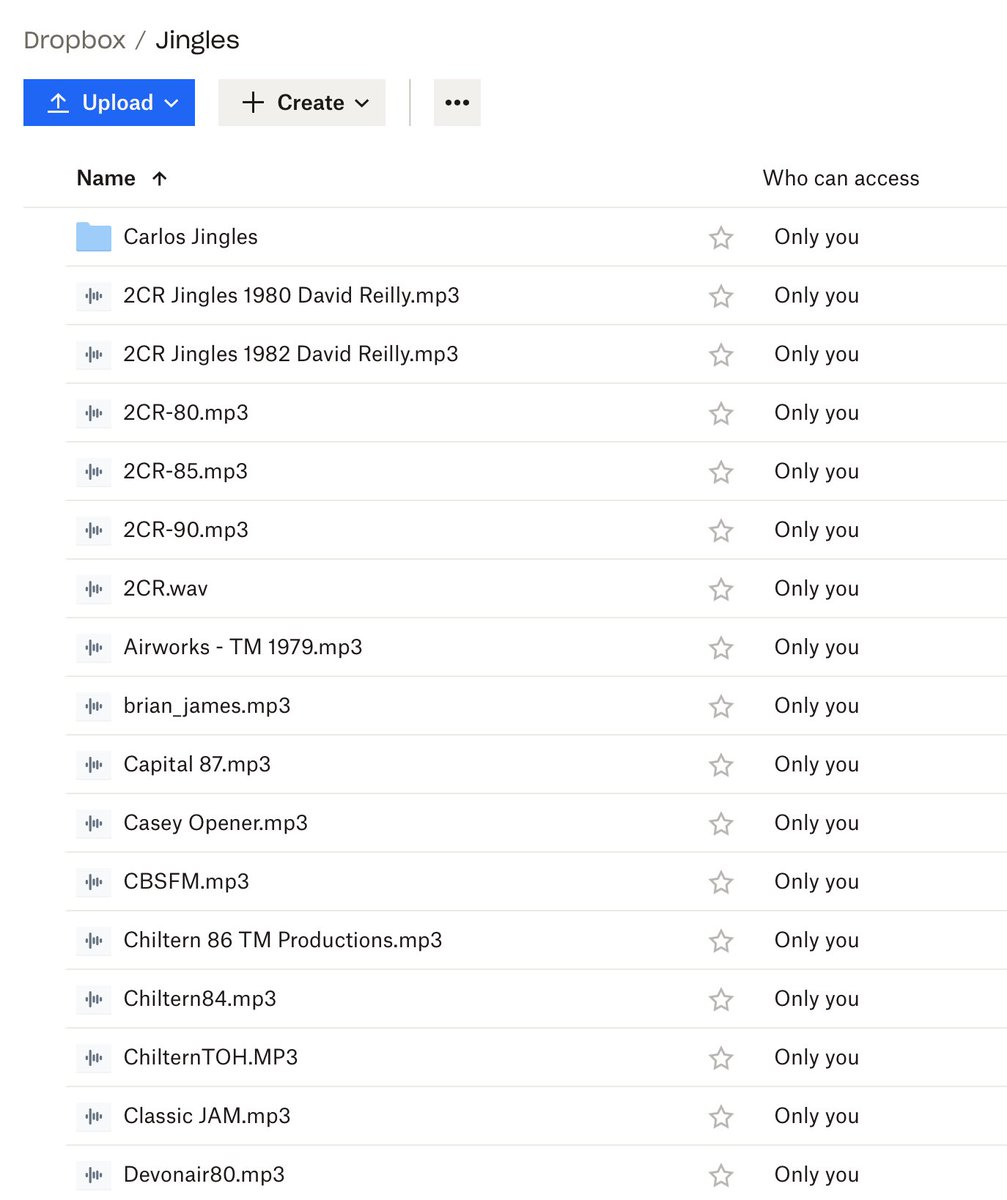Click audio icon for Airworks - TM 1979.mp3
1007x1200 pixels.
point(94,647)
